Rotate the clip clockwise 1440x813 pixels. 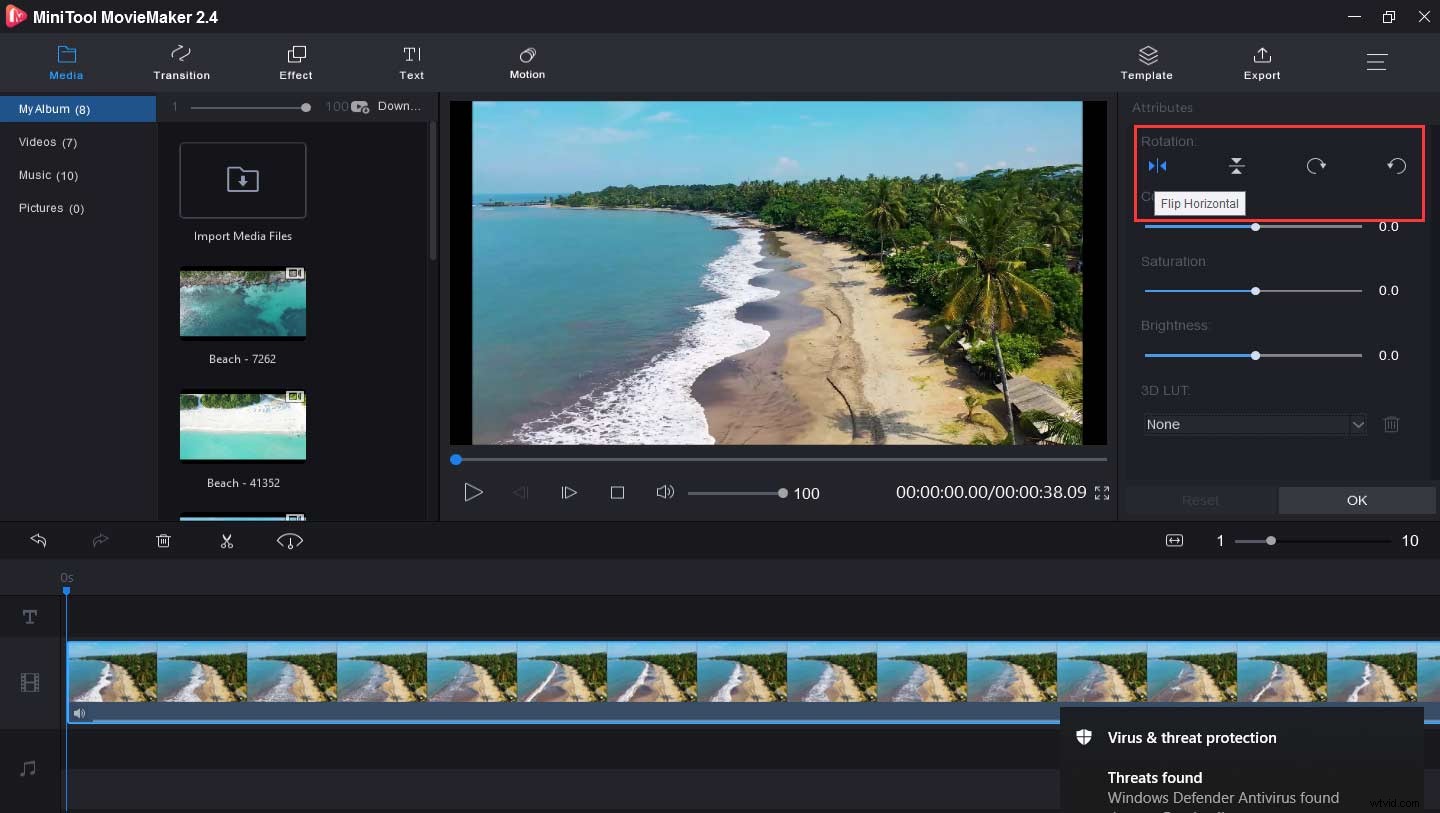[1316, 165]
